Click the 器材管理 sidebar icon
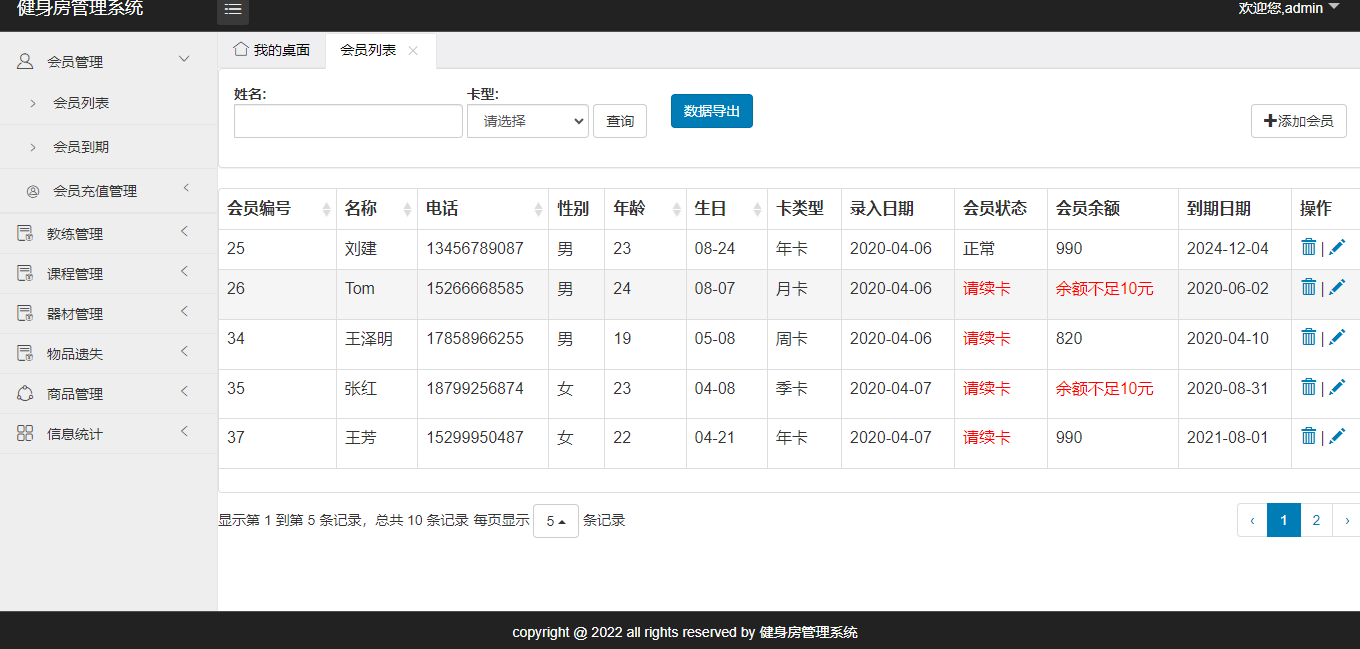The width and height of the screenshot is (1360, 649). (26, 313)
